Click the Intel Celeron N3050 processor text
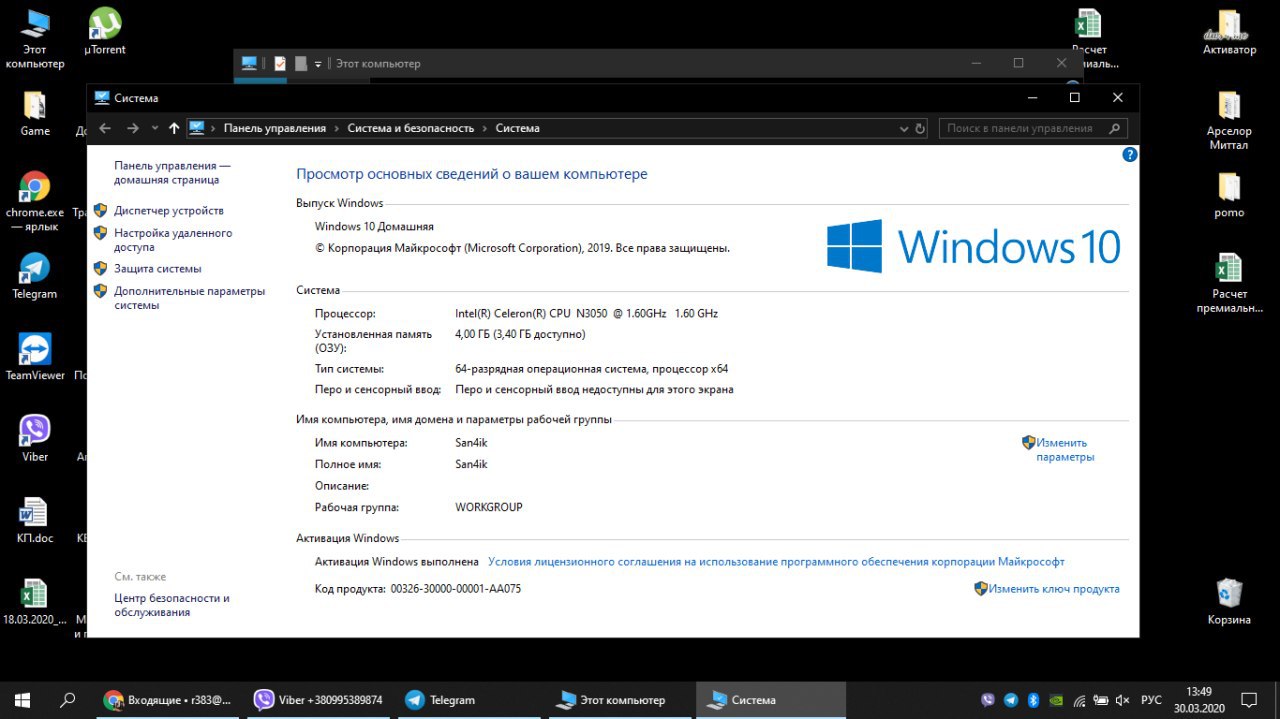1280x719 pixels. (x=586, y=313)
